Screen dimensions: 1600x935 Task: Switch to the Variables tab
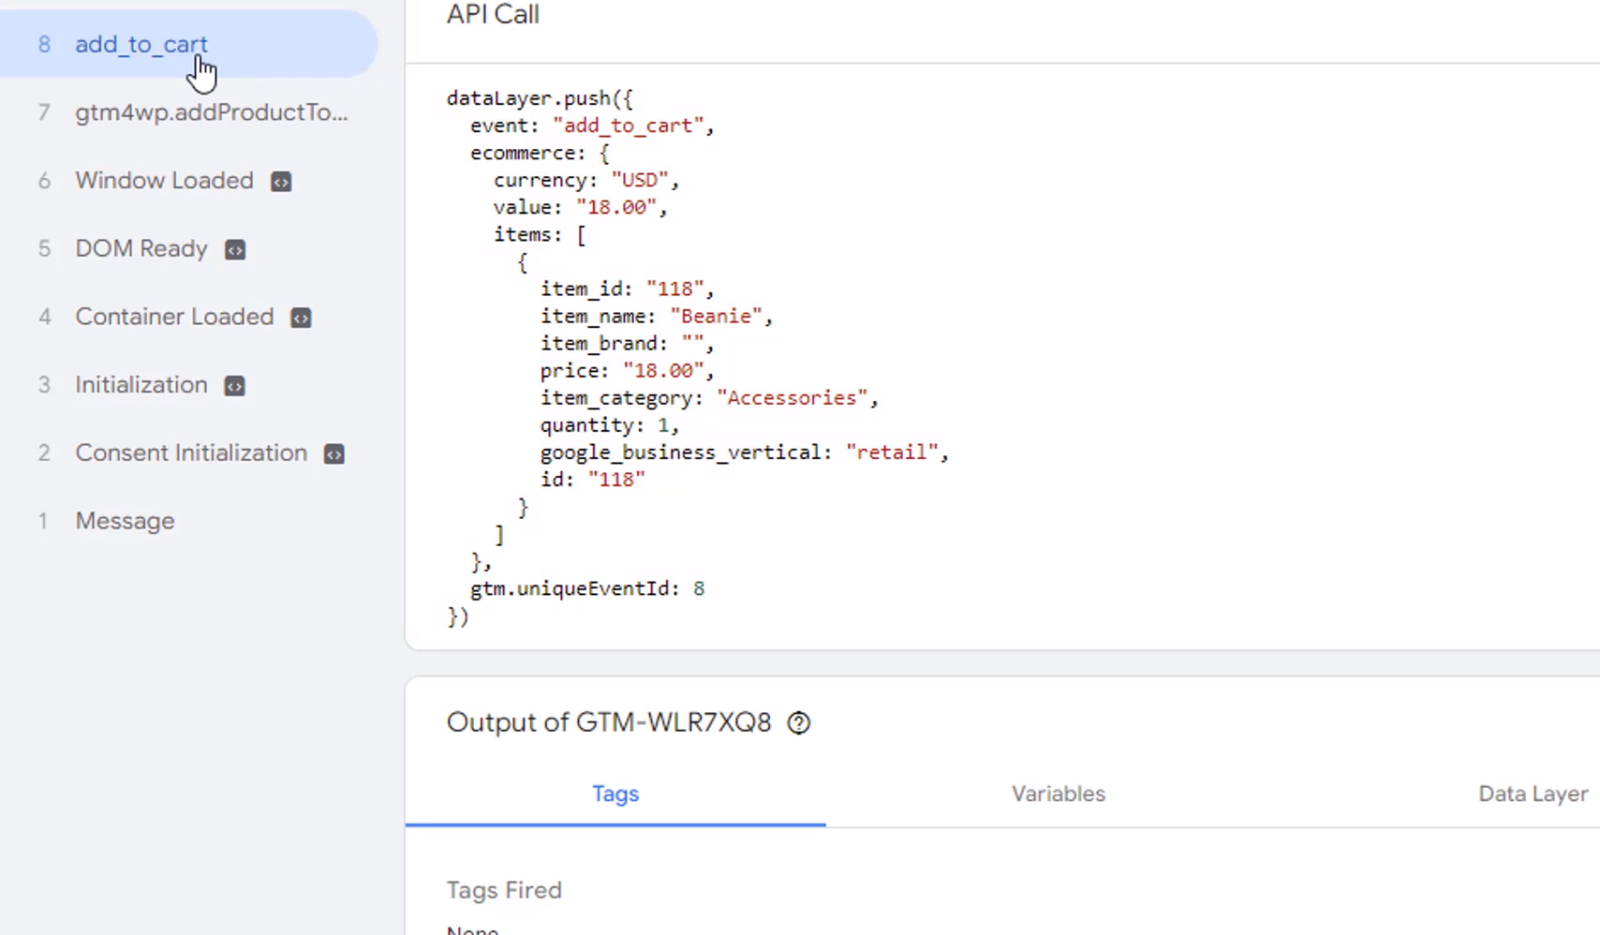(x=1057, y=793)
